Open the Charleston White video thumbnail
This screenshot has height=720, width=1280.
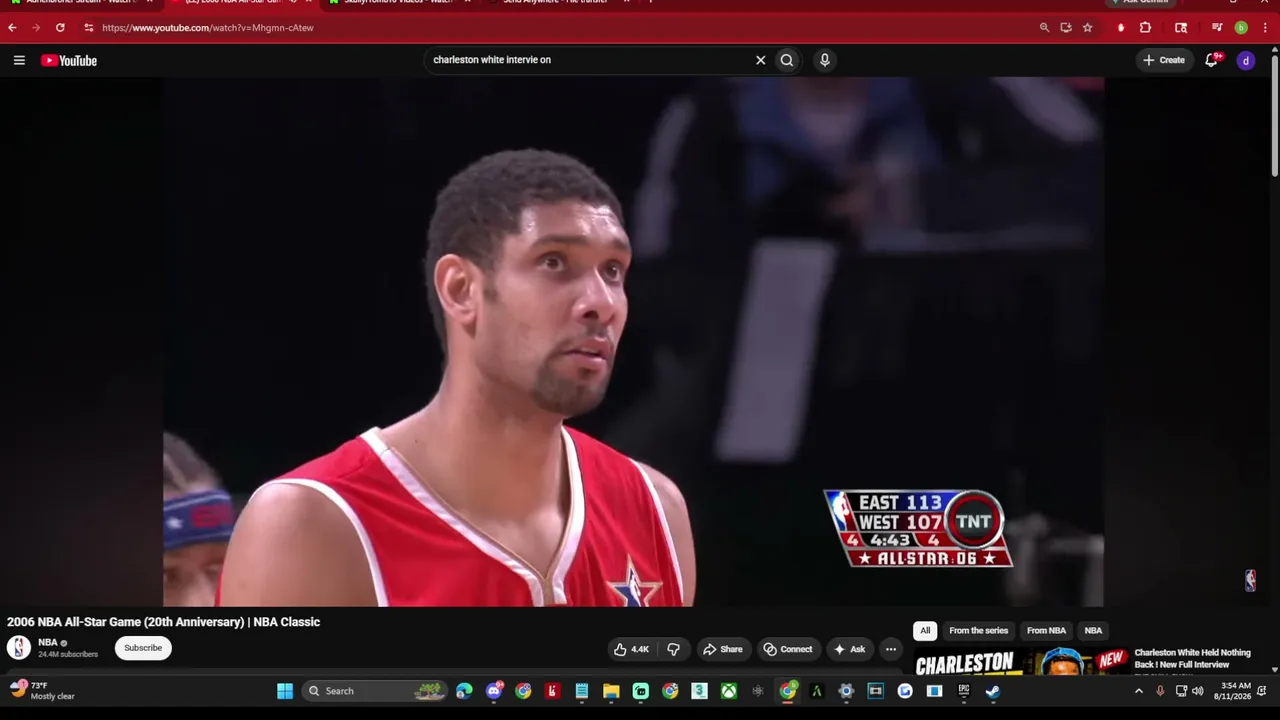click(1019, 662)
